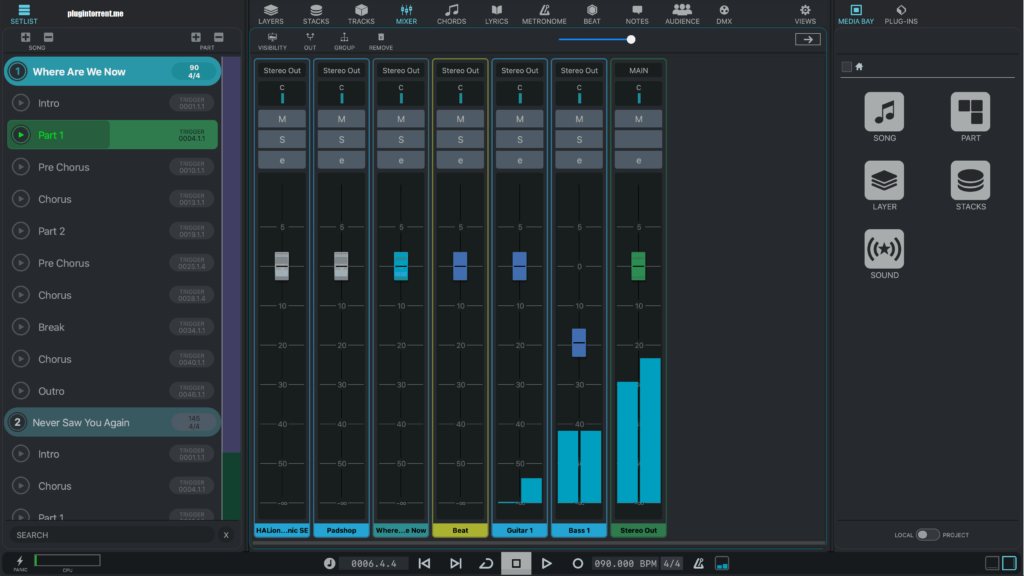Screen dimensions: 1024x576
Task: Switch to the Mixer tab
Action: pyautogui.click(x=406, y=14)
